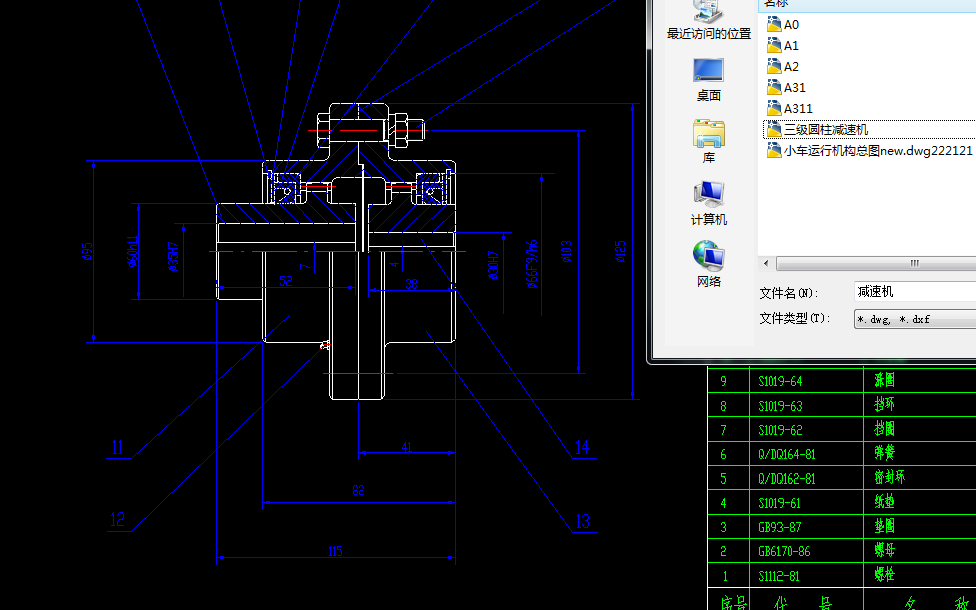
Task: Open the 文件类型 file type dropdown
Action: tap(914, 319)
